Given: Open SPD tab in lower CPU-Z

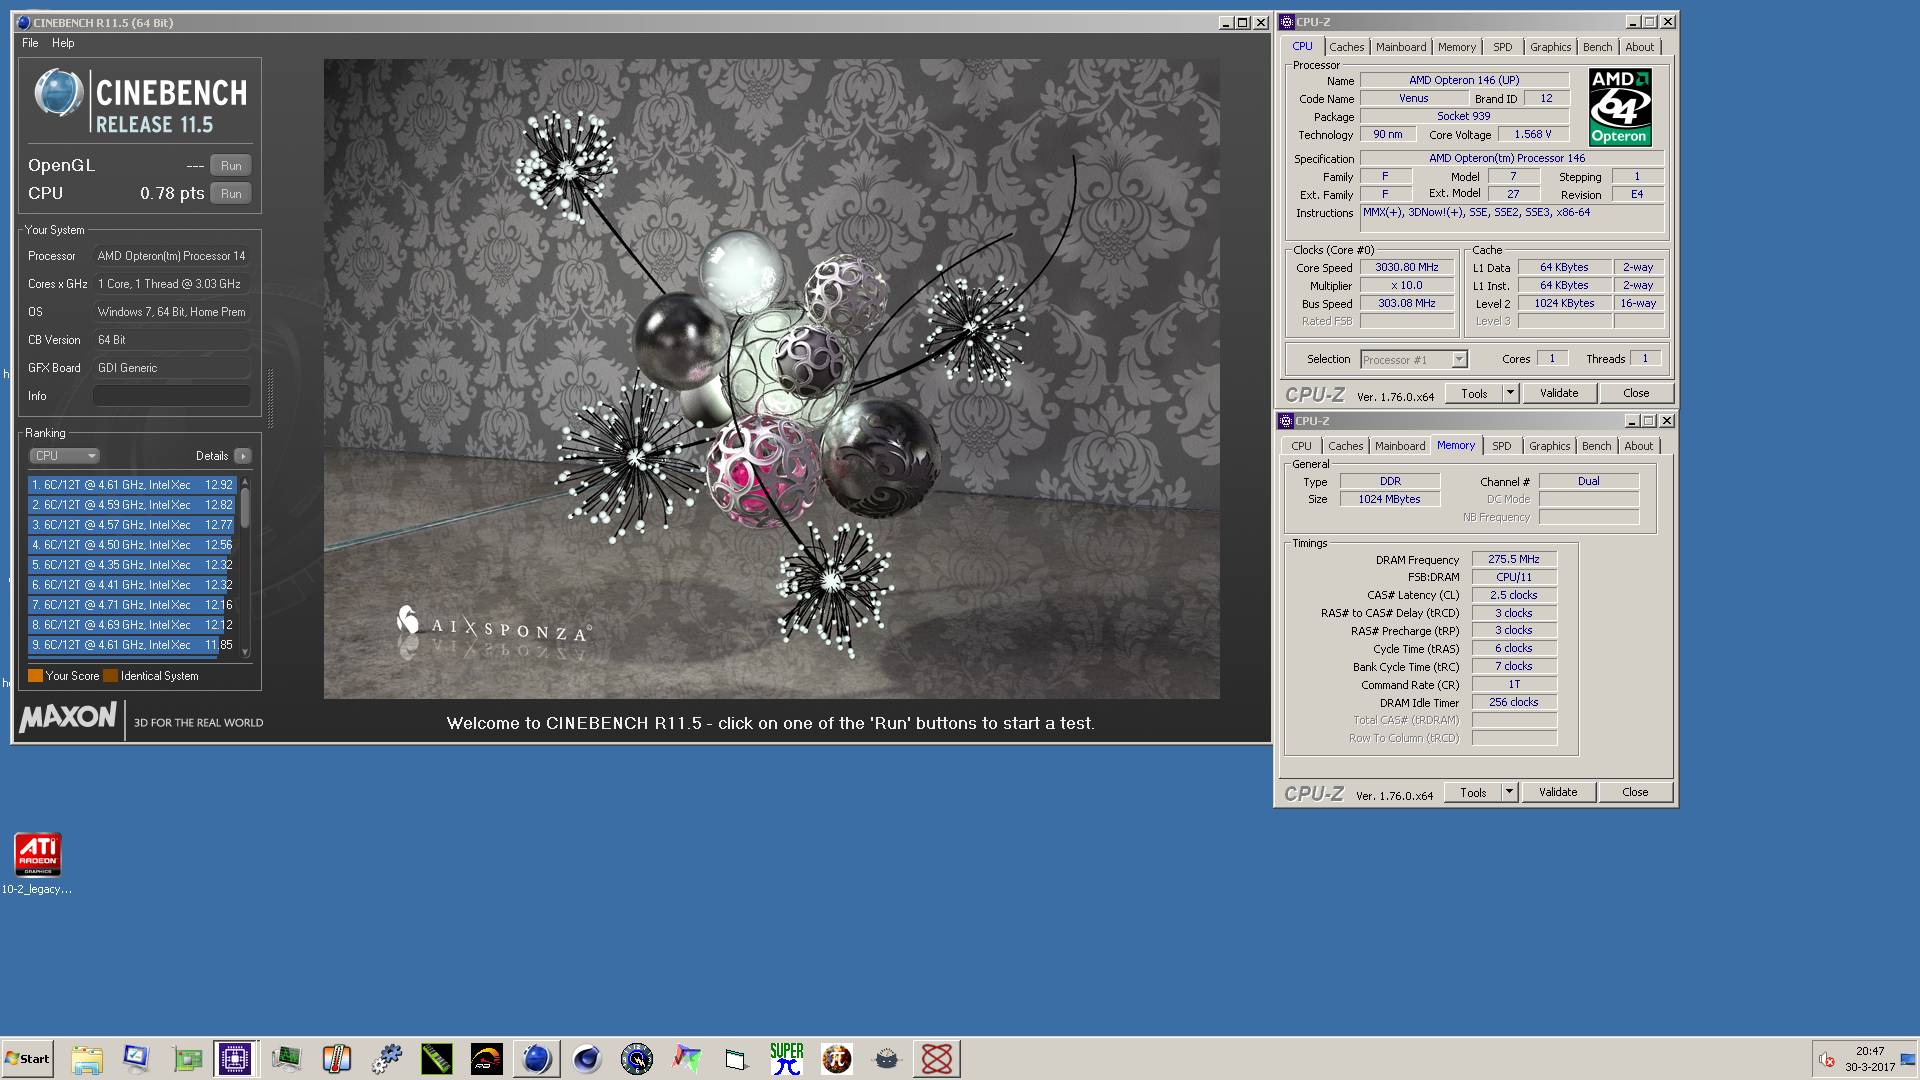Looking at the screenshot, I should 1502,446.
